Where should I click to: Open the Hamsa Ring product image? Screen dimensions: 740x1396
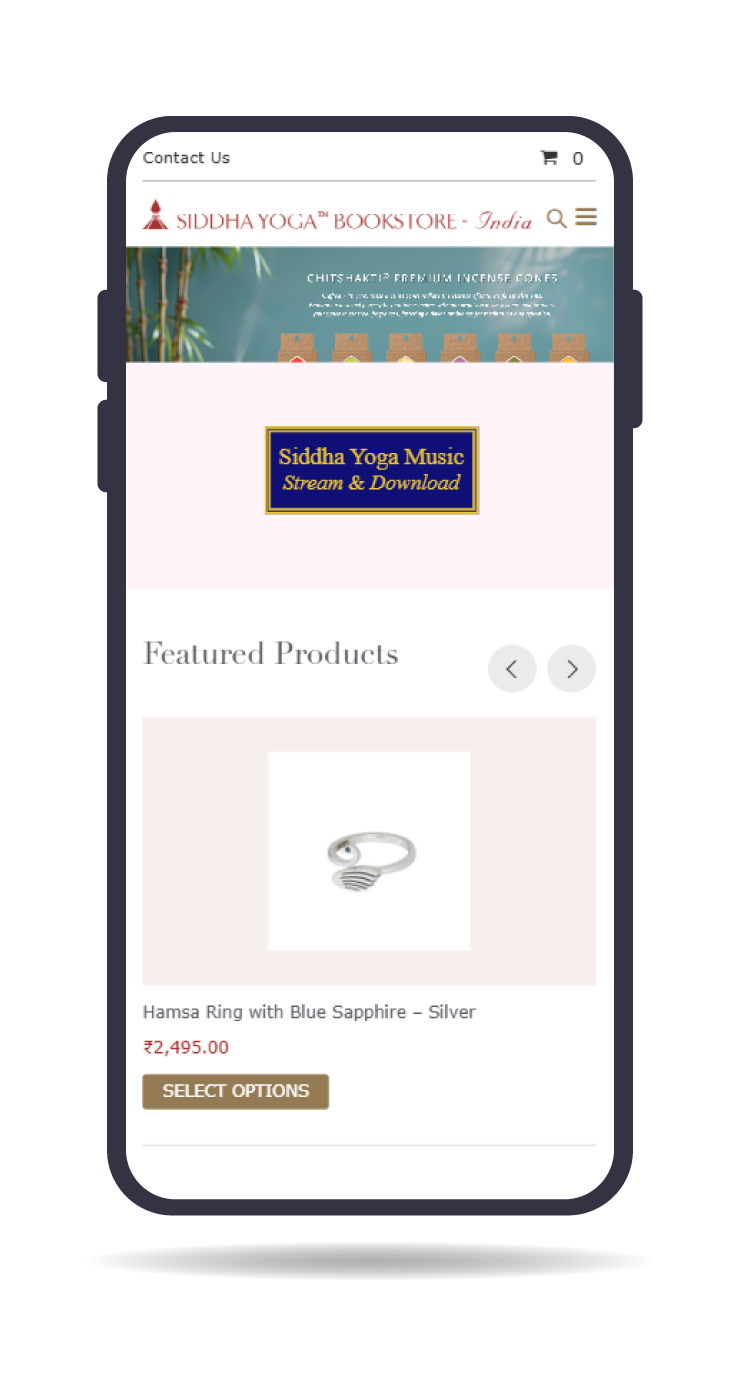tap(369, 851)
